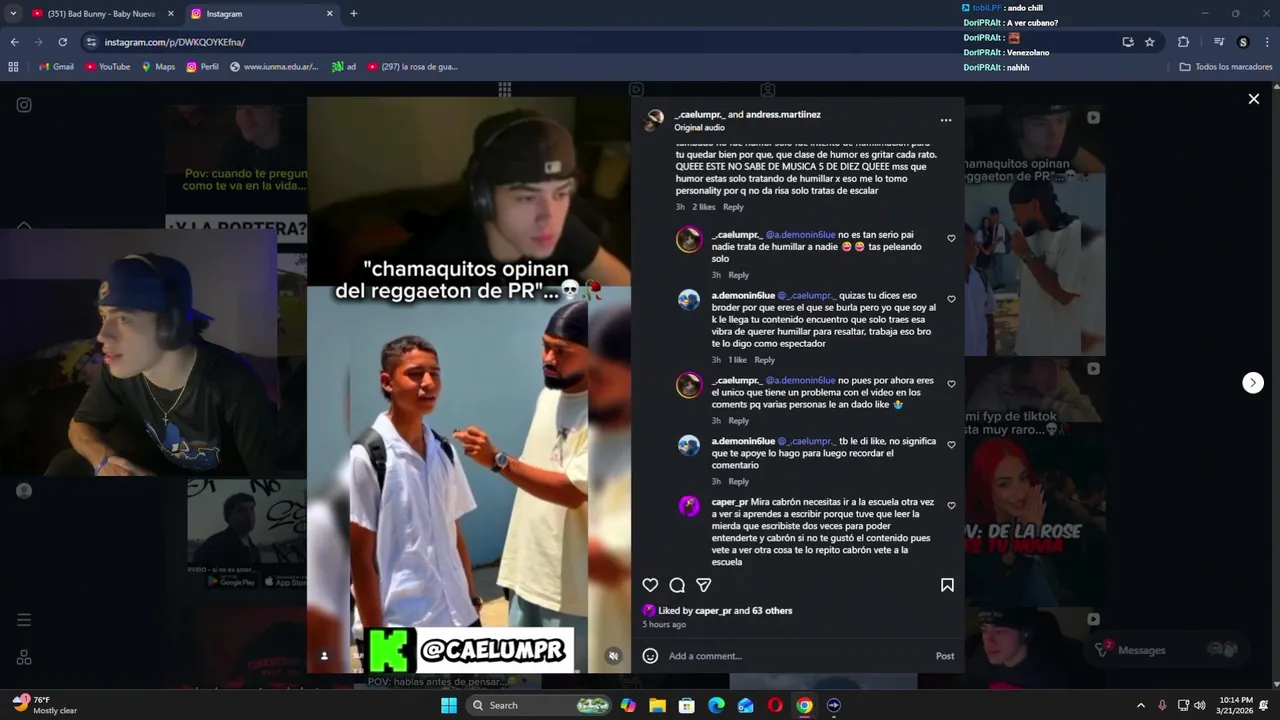Open the emoji picker in the comment box
The image size is (1280, 720).
coord(650,656)
